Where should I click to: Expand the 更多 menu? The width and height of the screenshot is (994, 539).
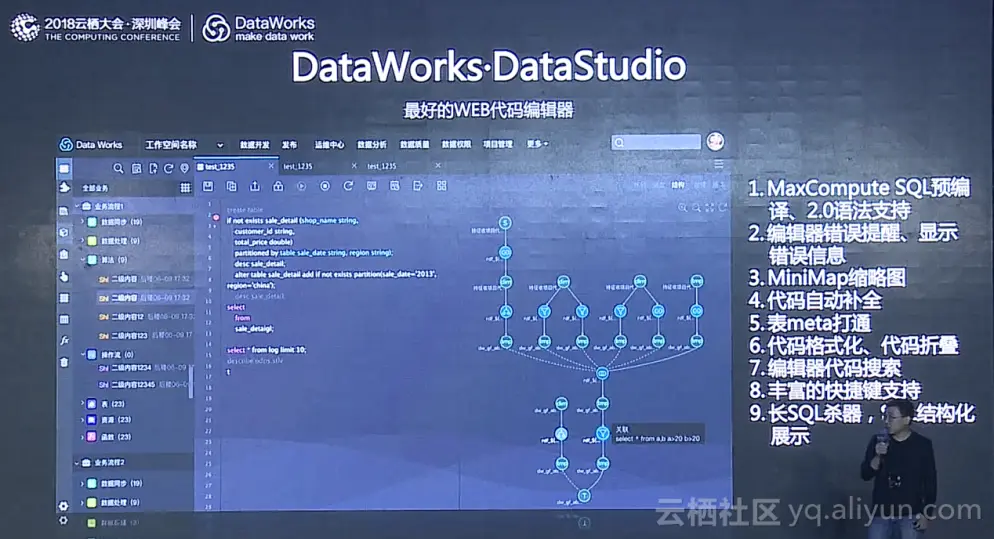coord(537,144)
